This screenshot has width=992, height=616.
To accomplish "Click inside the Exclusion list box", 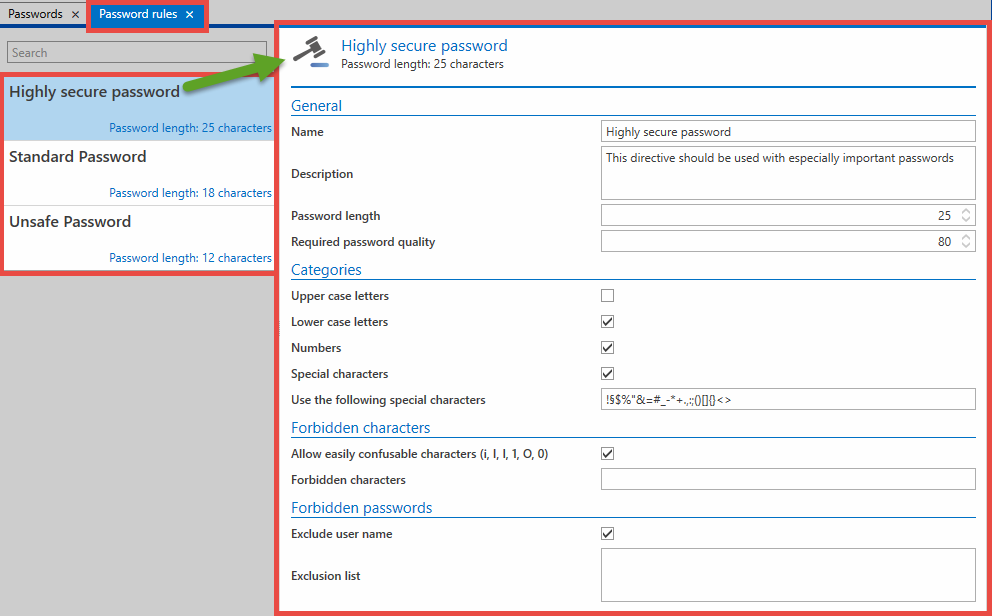I will pos(788,574).
